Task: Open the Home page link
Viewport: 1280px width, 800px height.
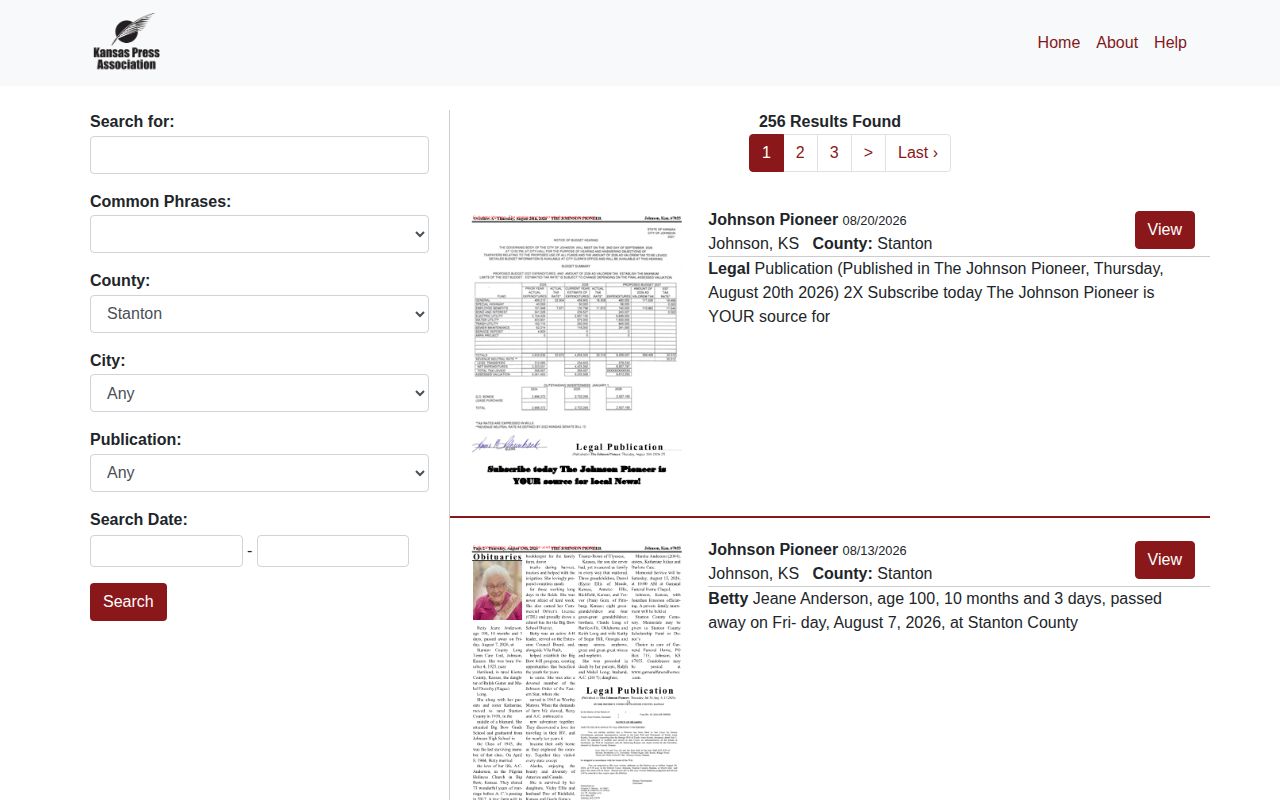Action: (x=1058, y=42)
